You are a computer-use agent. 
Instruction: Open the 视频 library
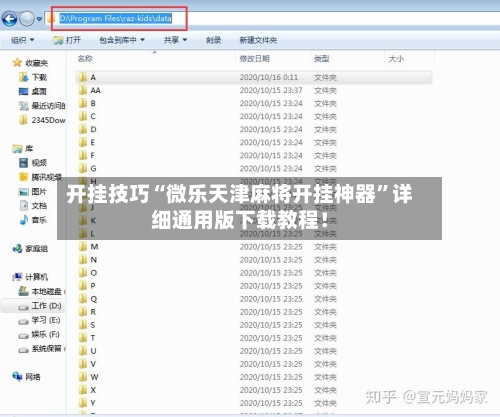click(33, 163)
